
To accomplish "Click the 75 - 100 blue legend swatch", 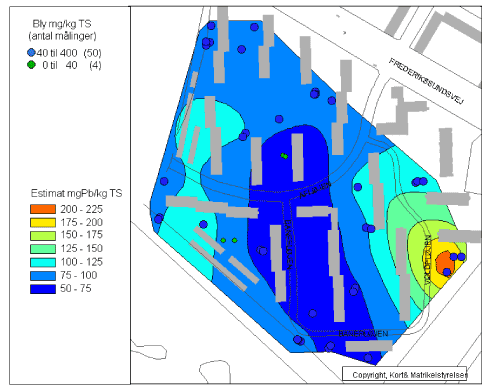I will (x=43, y=275).
